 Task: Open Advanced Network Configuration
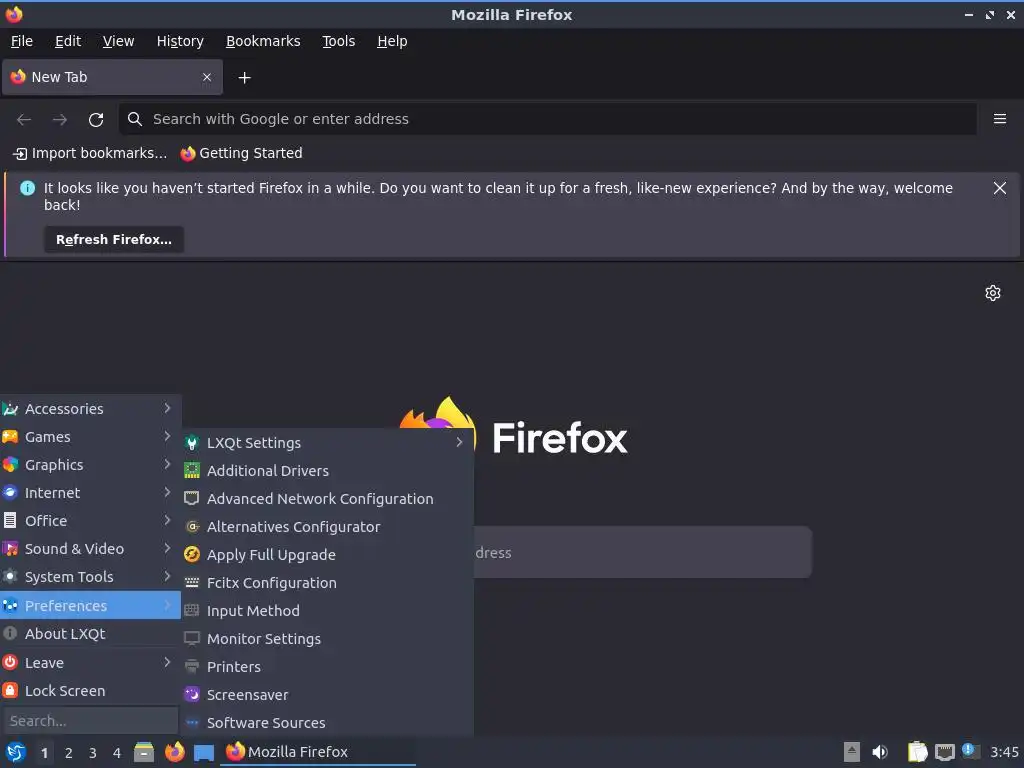point(328,499)
